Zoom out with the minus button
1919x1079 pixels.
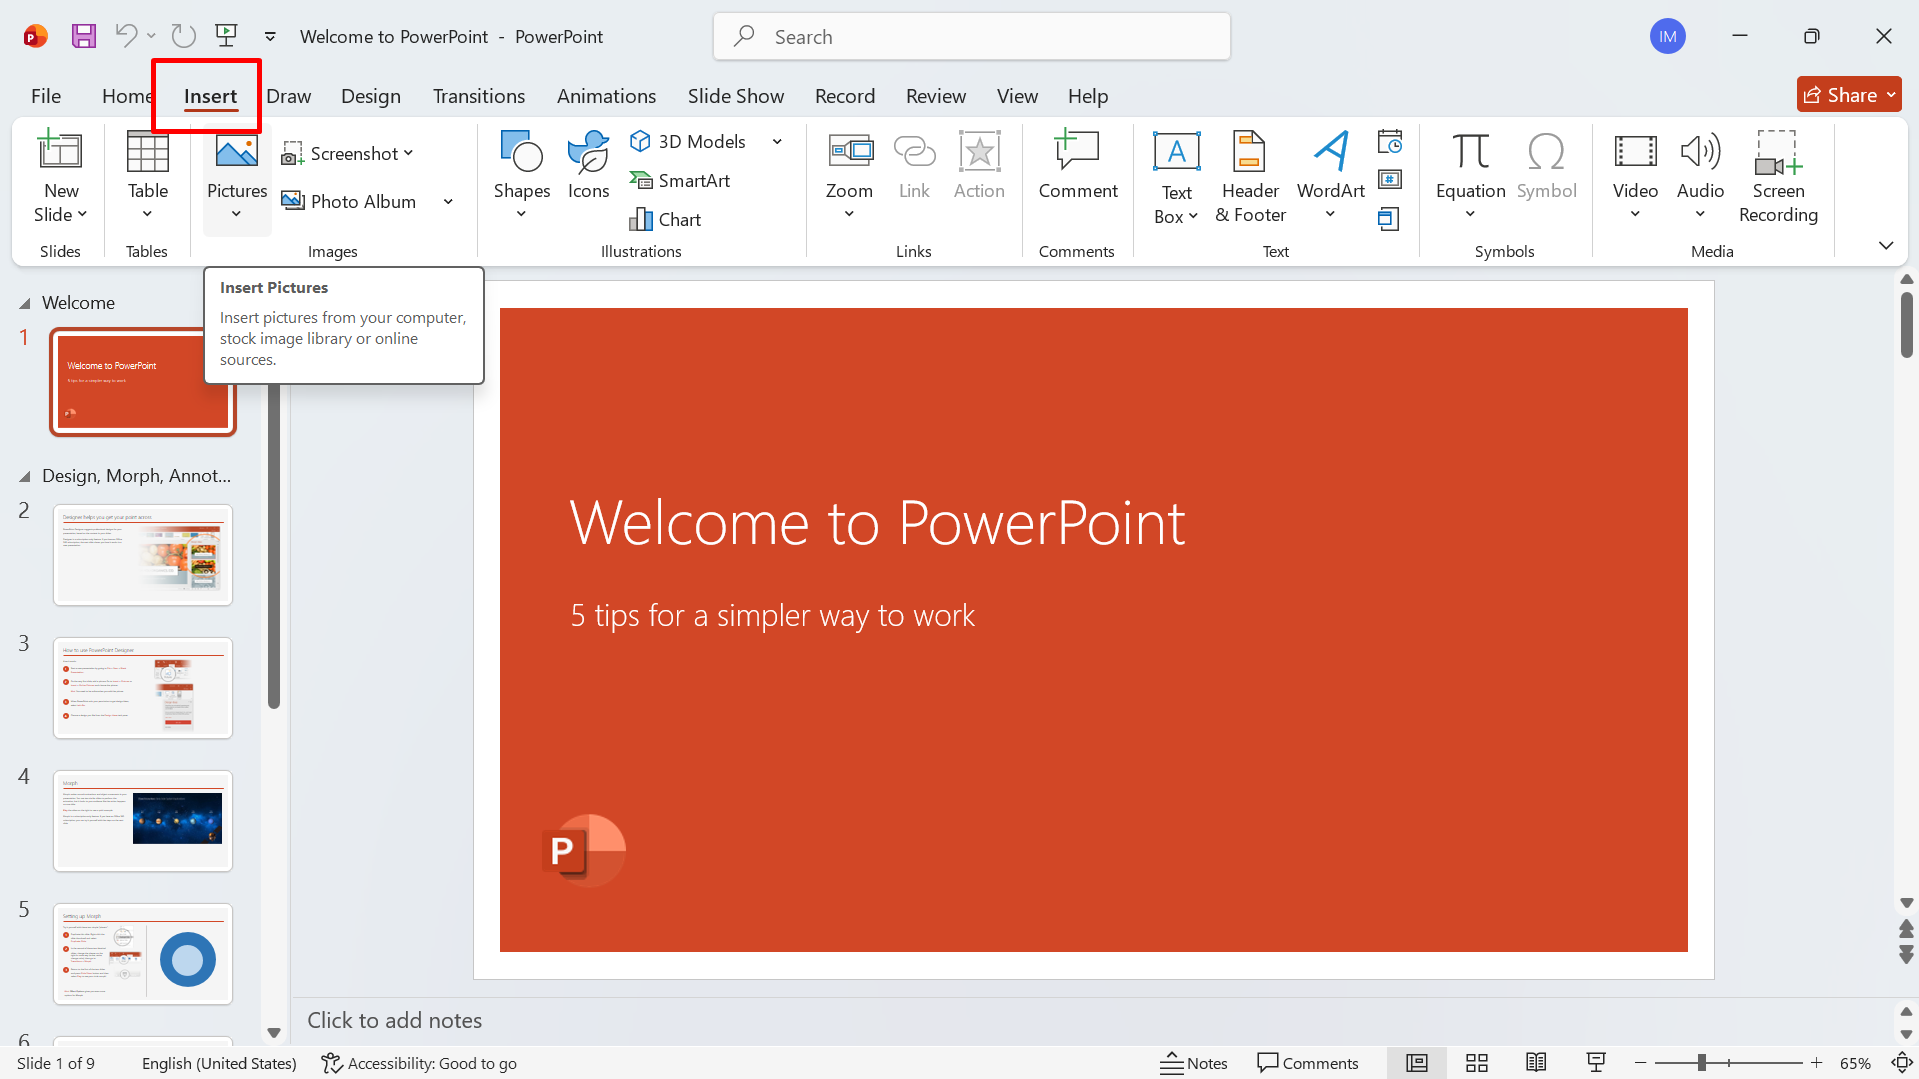tap(1640, 1063)
